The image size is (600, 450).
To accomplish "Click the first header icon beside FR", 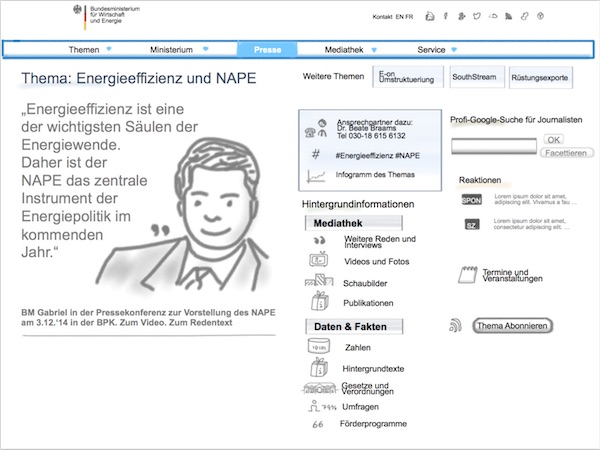I will 430,16.
